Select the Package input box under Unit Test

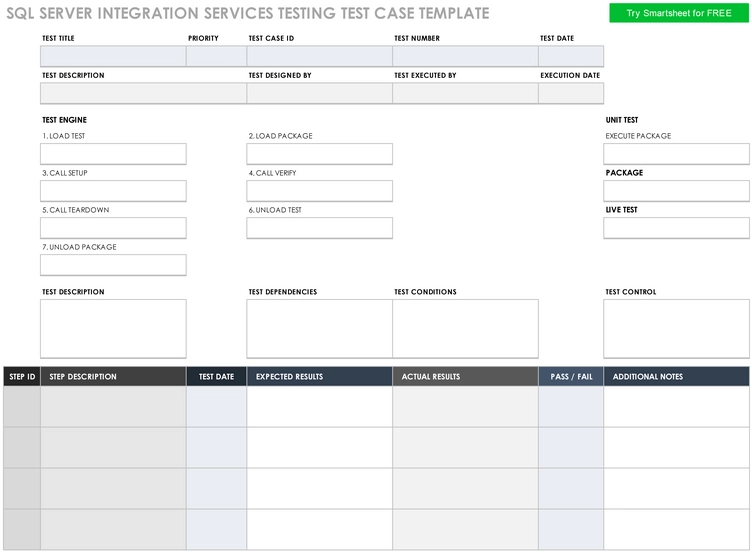pos(676,191)
